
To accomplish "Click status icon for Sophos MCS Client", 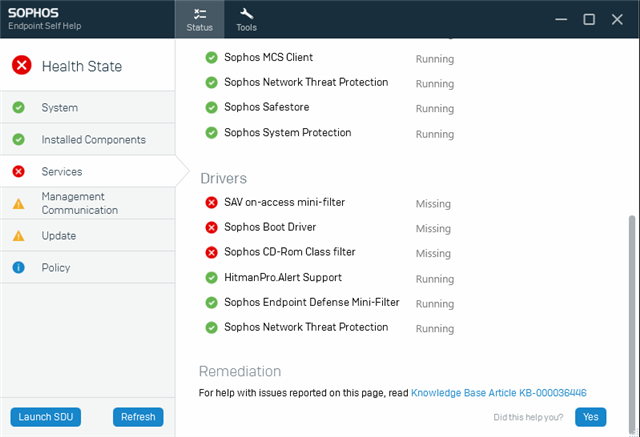I will click(211, 58).
